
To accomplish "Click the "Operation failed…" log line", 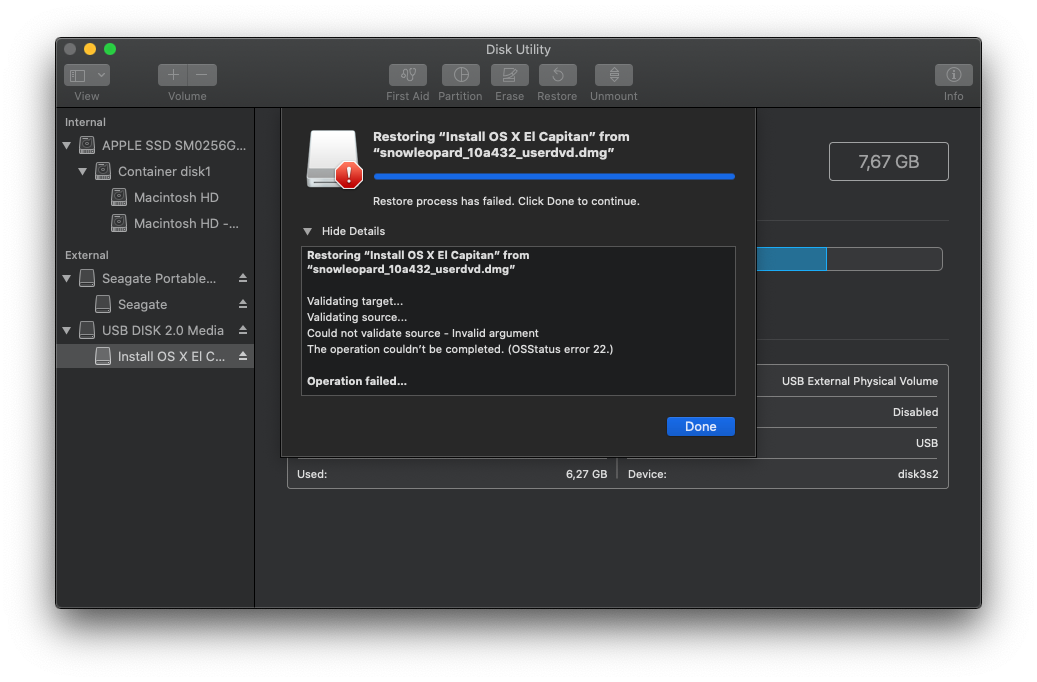I will tap(356, 381).
